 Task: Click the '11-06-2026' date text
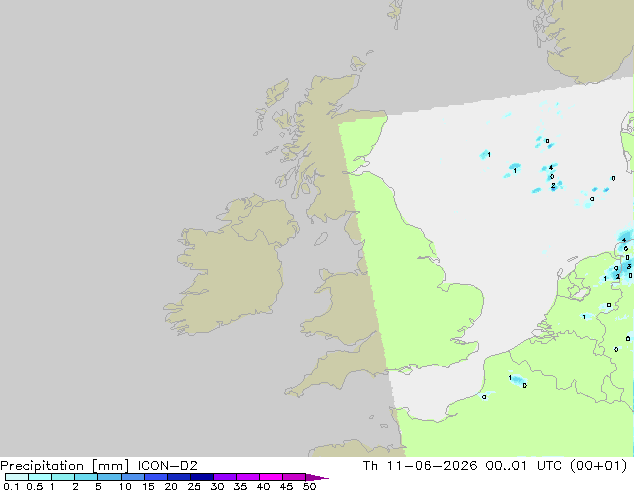pos(432,466)
